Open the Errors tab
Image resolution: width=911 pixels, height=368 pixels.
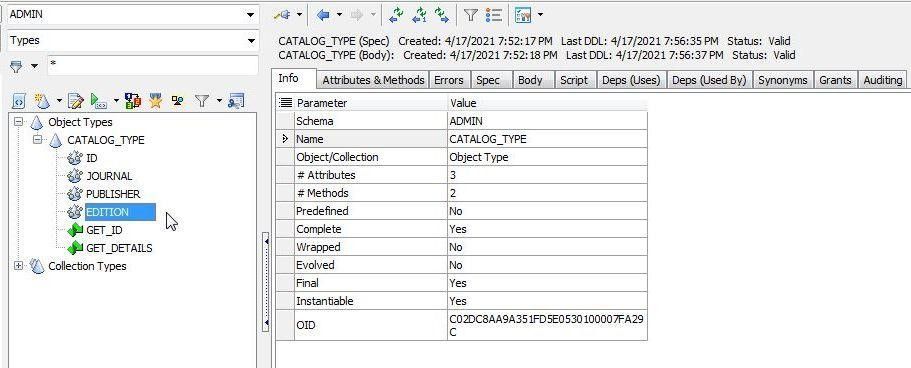click(449, 80)
